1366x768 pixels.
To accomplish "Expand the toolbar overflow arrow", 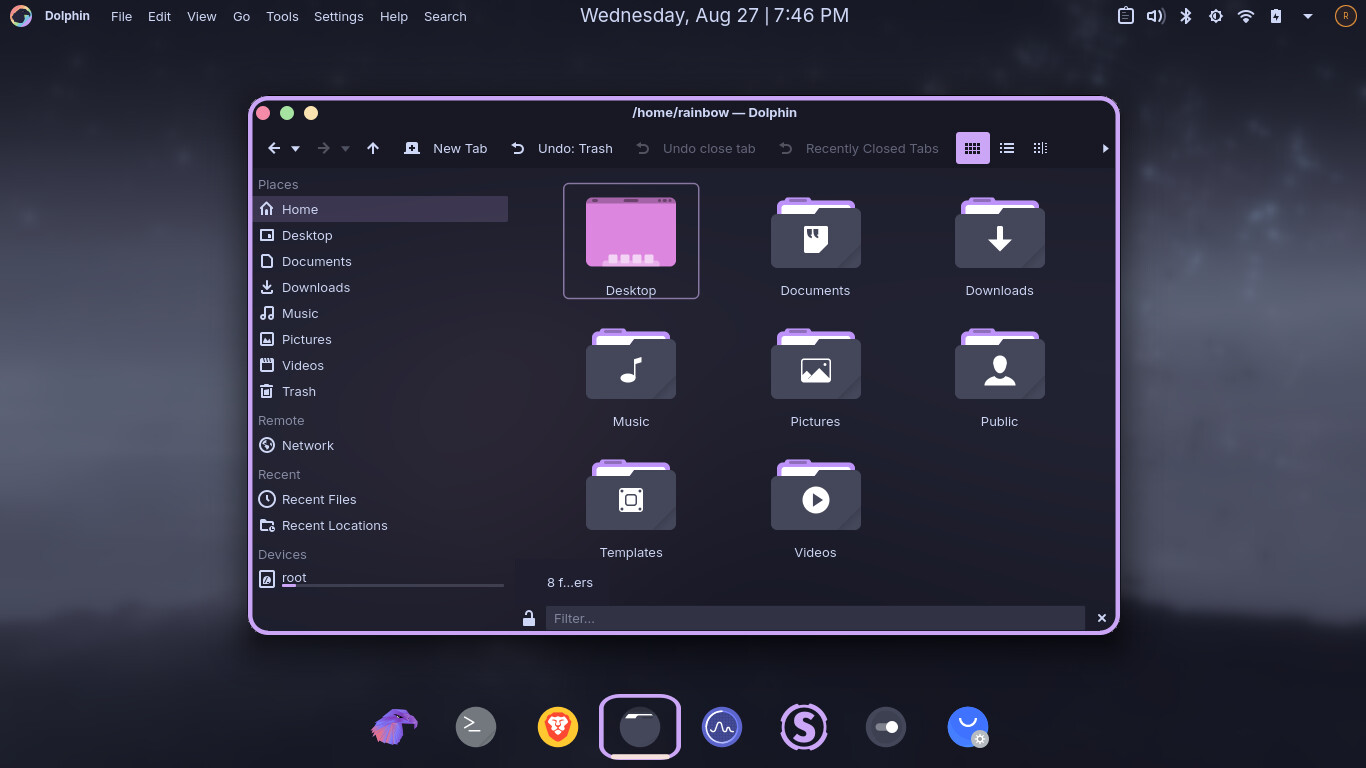I will (1105, 149).
